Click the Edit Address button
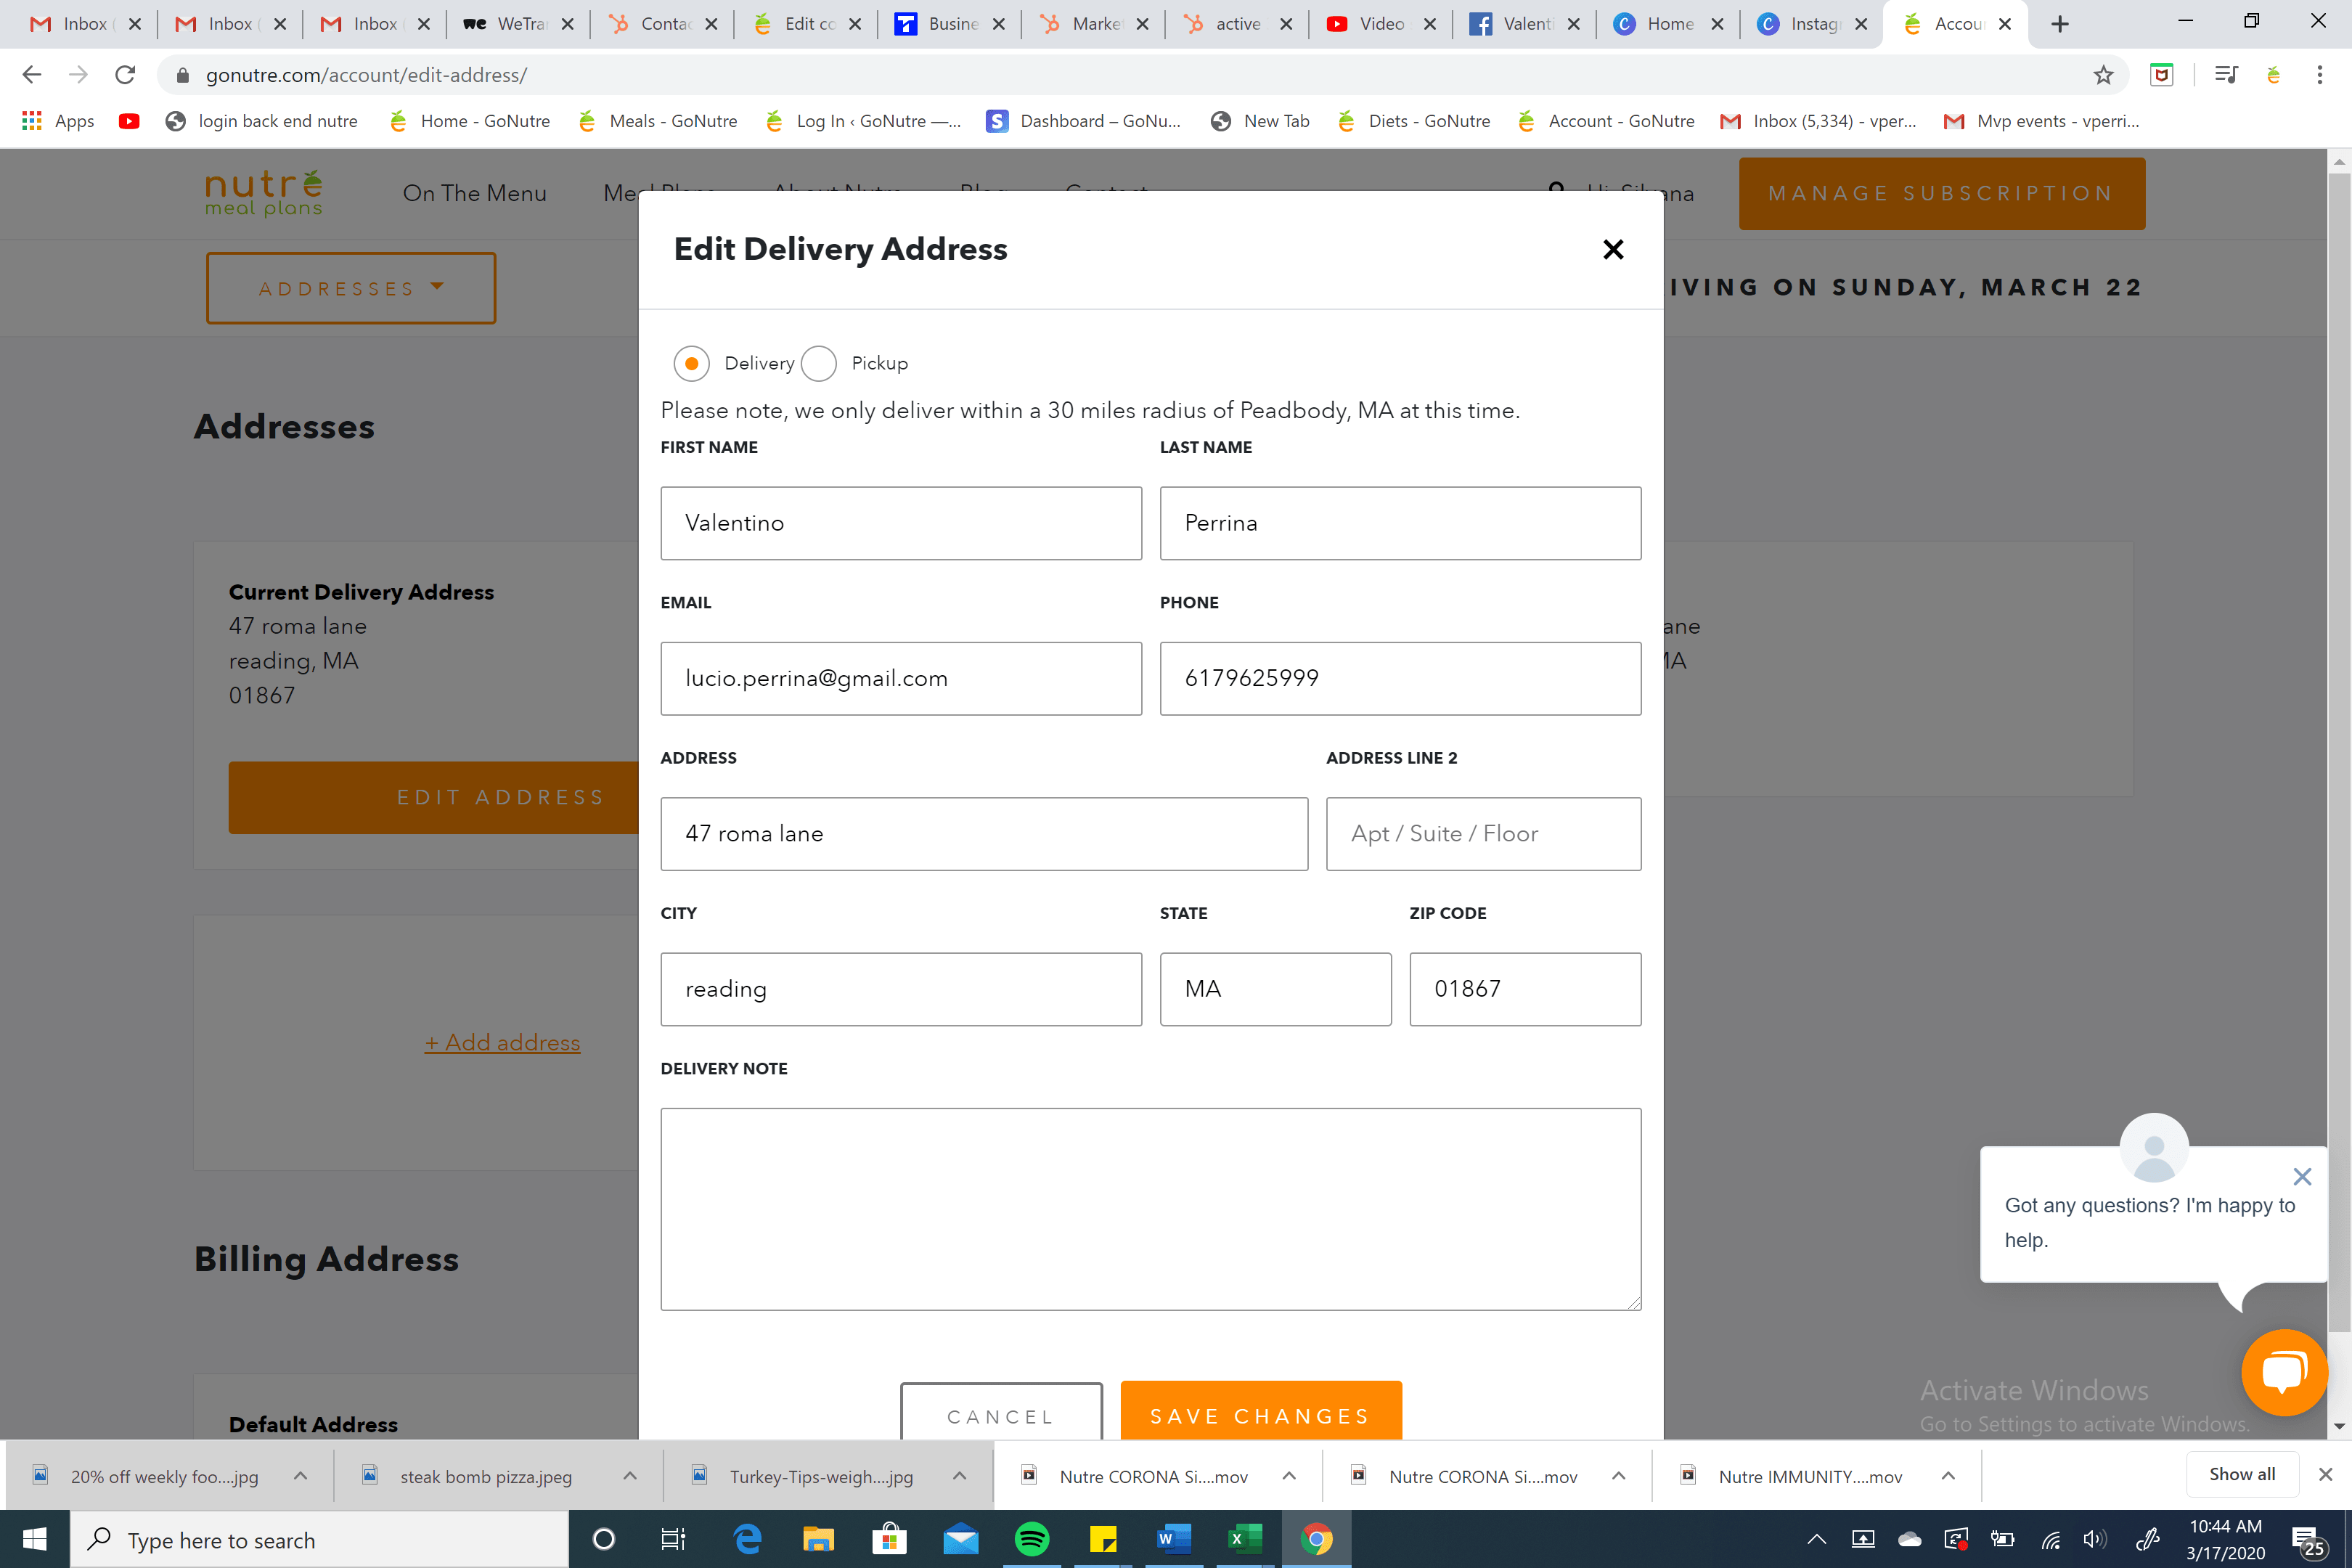 [433, 797]
